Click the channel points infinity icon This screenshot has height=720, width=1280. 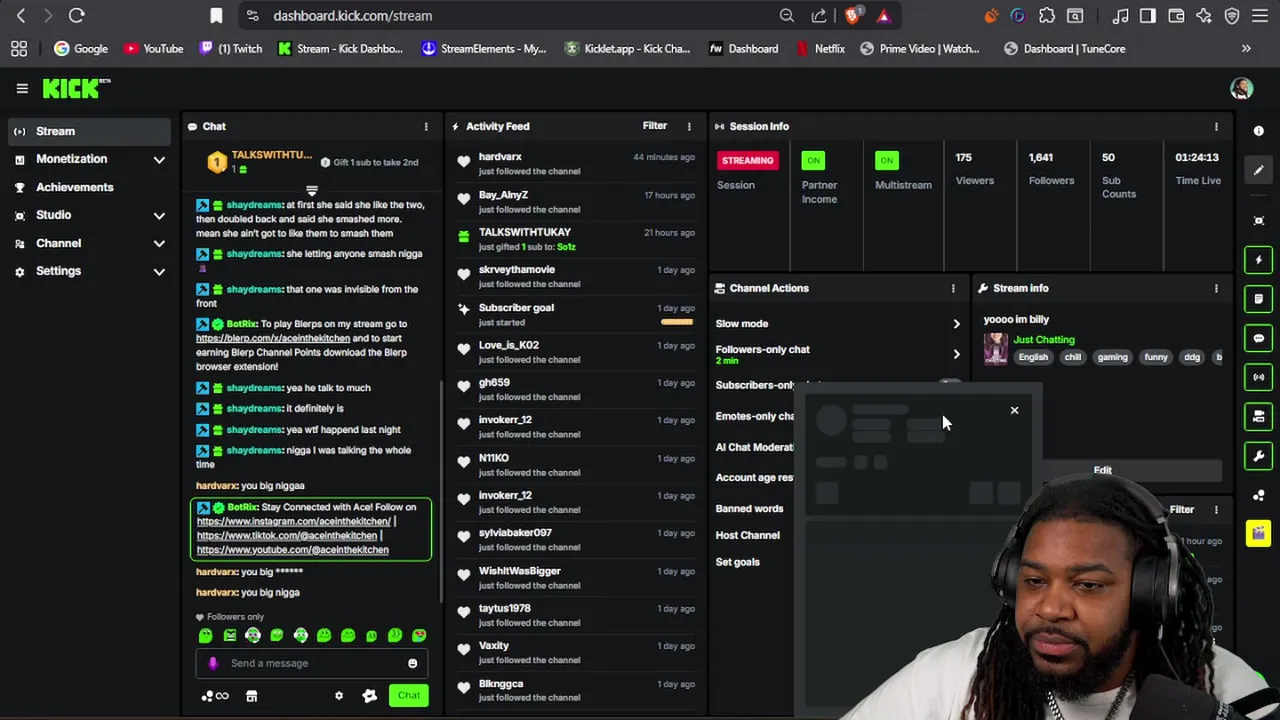pos(215,696)
